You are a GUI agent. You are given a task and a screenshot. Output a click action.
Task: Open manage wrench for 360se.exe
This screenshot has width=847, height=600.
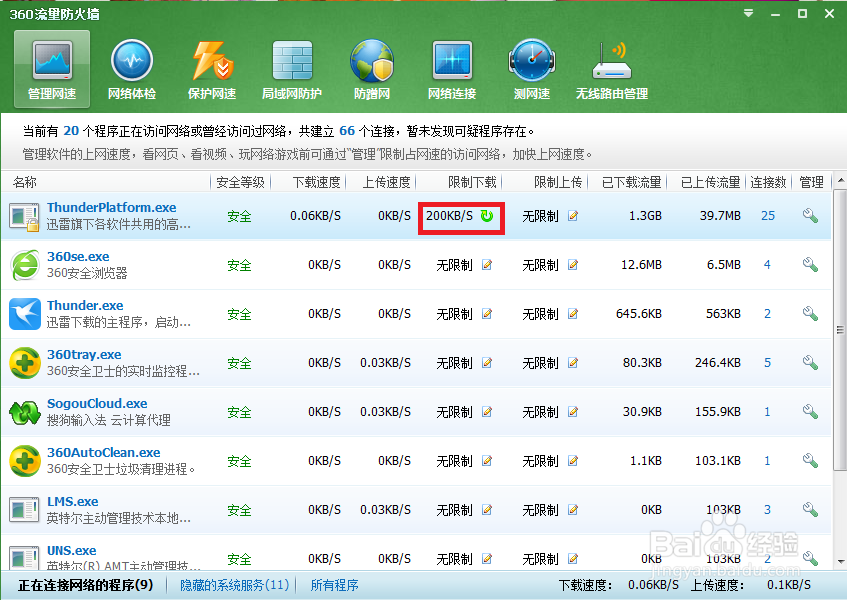810,265
